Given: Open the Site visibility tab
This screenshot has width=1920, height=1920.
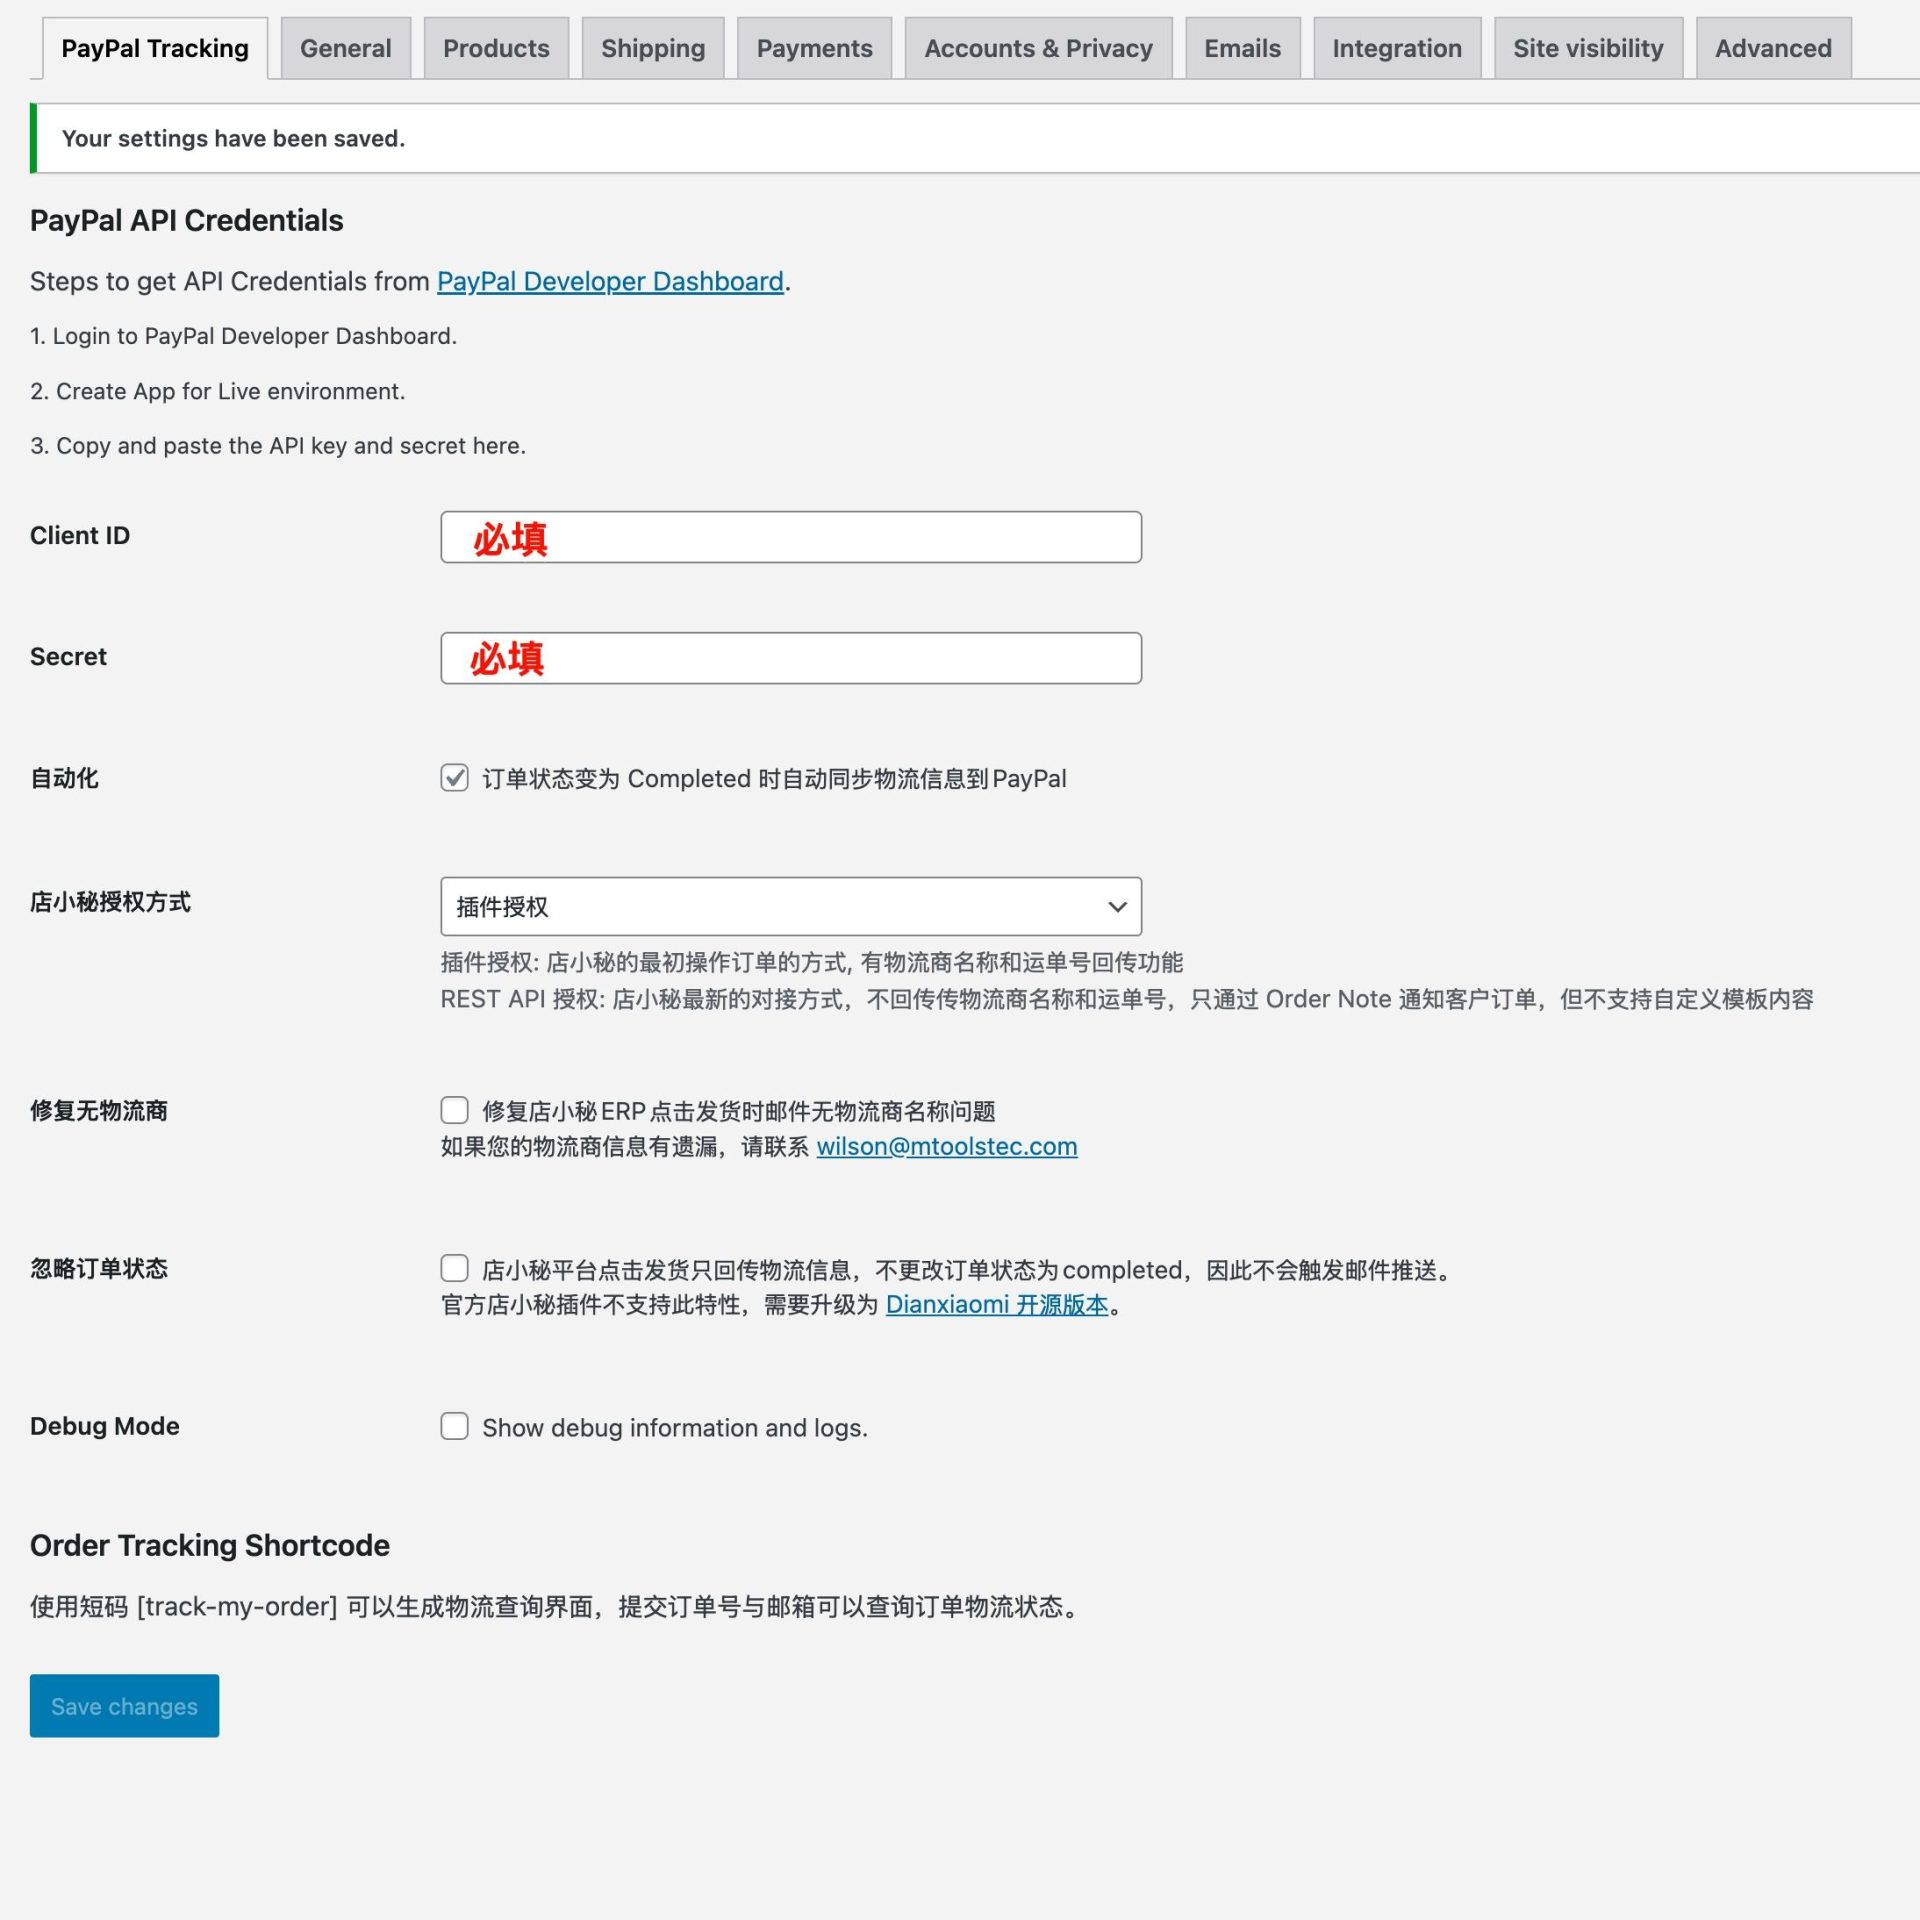Looking at the screenshot, I should 1588,48.
